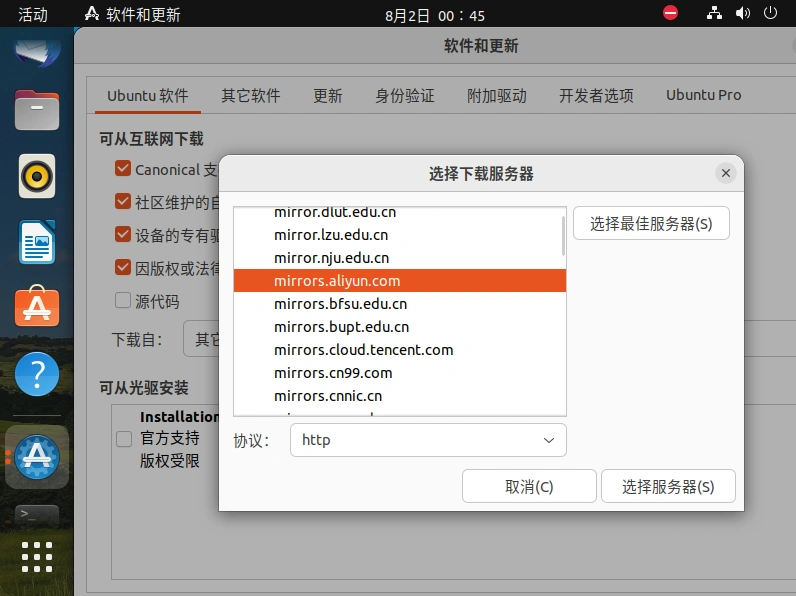Screen dimensions: 796x596
Task: Select mirrors.cn99.com in server list
Action: 400,373
